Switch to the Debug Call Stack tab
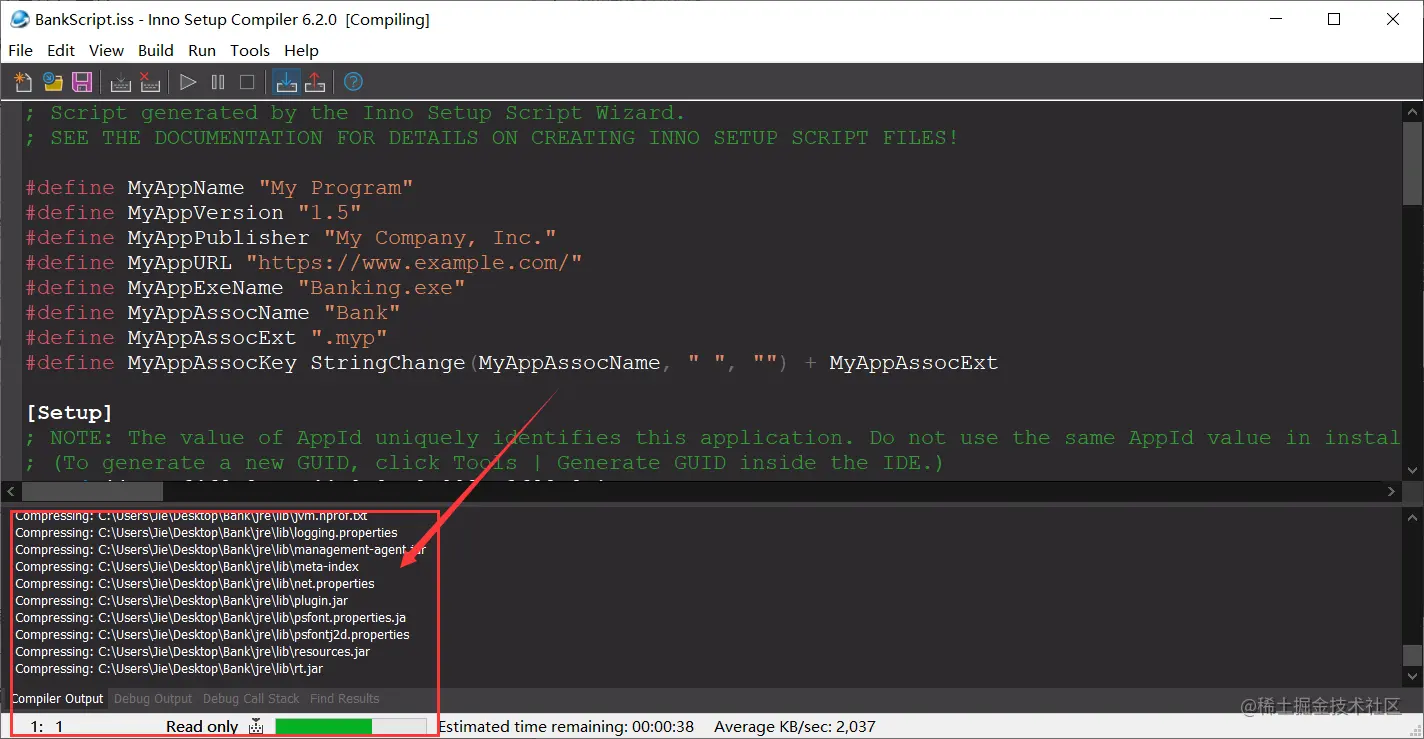Image resolution: width=1424 pixels, height=739 pixels. (x=251, y=699)
